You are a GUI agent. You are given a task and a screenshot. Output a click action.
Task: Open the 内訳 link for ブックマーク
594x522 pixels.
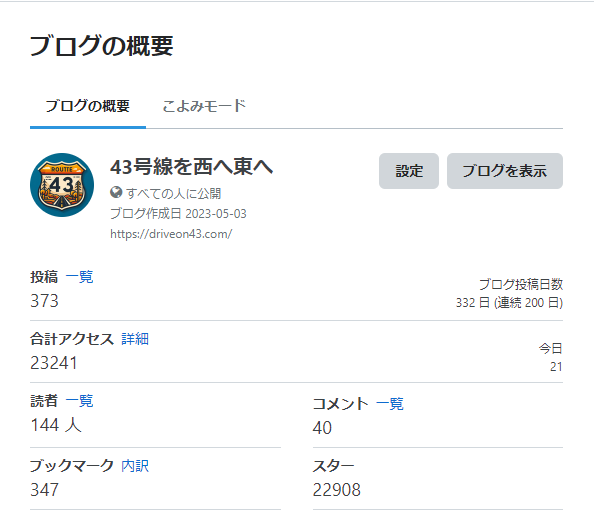(x=135, y=466)
